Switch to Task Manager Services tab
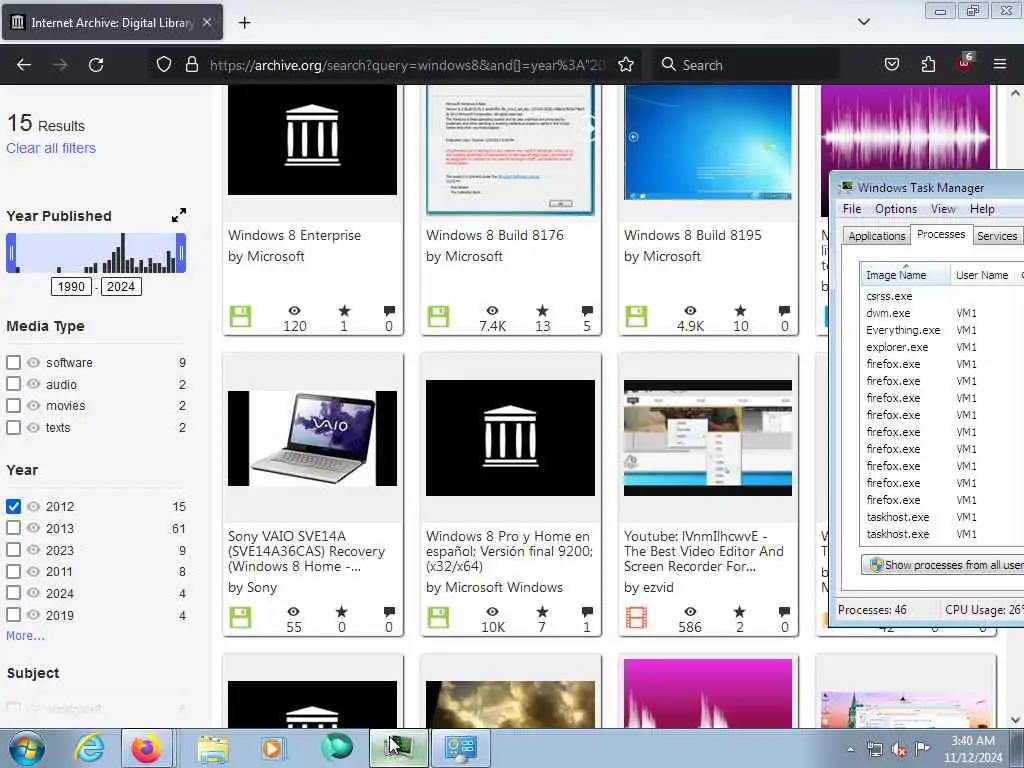 (x=997, y=236)
